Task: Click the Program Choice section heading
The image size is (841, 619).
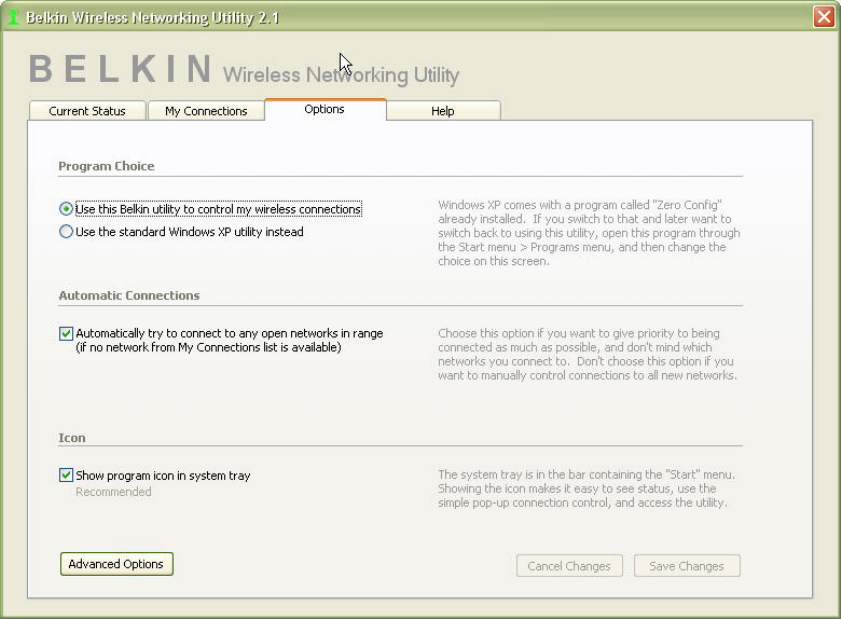Action: pyautogui.click(x=106, y=166)
